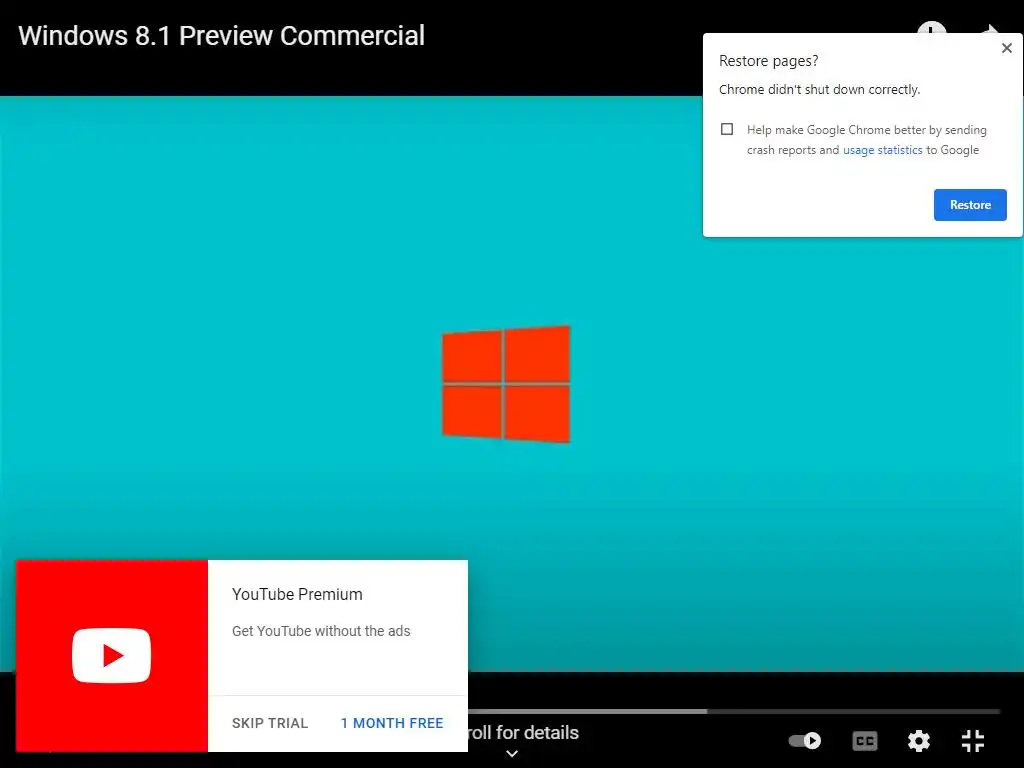Click the red Windows logo in the video

click(506, 385)
